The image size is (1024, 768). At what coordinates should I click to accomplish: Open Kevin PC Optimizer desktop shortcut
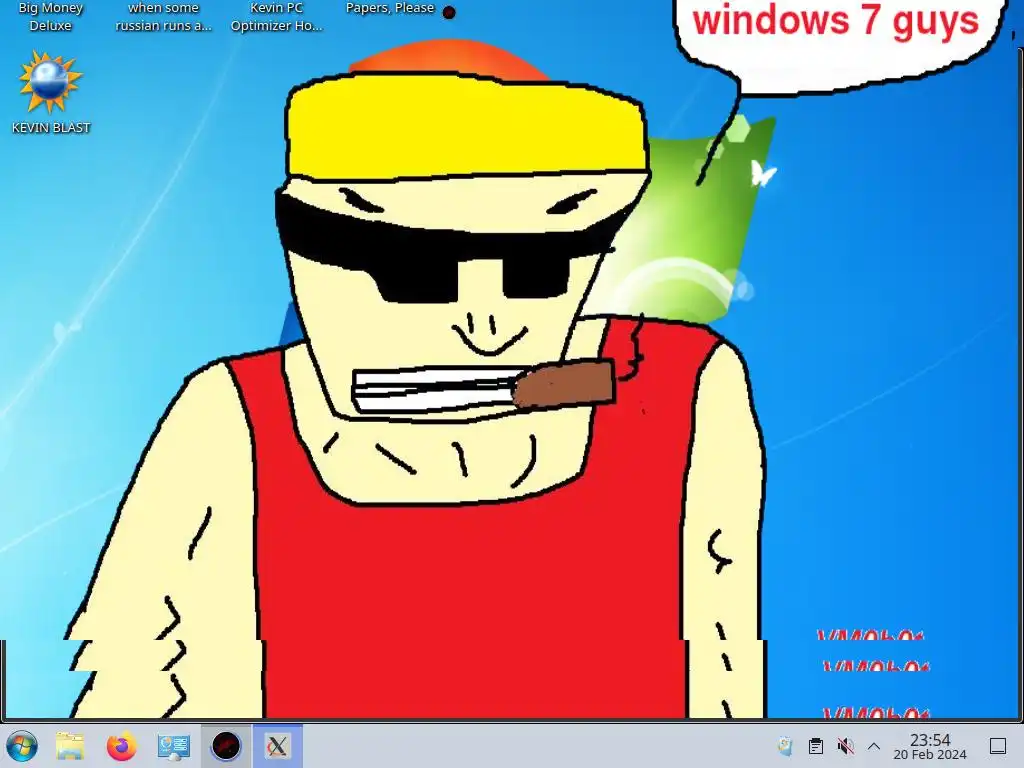tap(276, 17)
